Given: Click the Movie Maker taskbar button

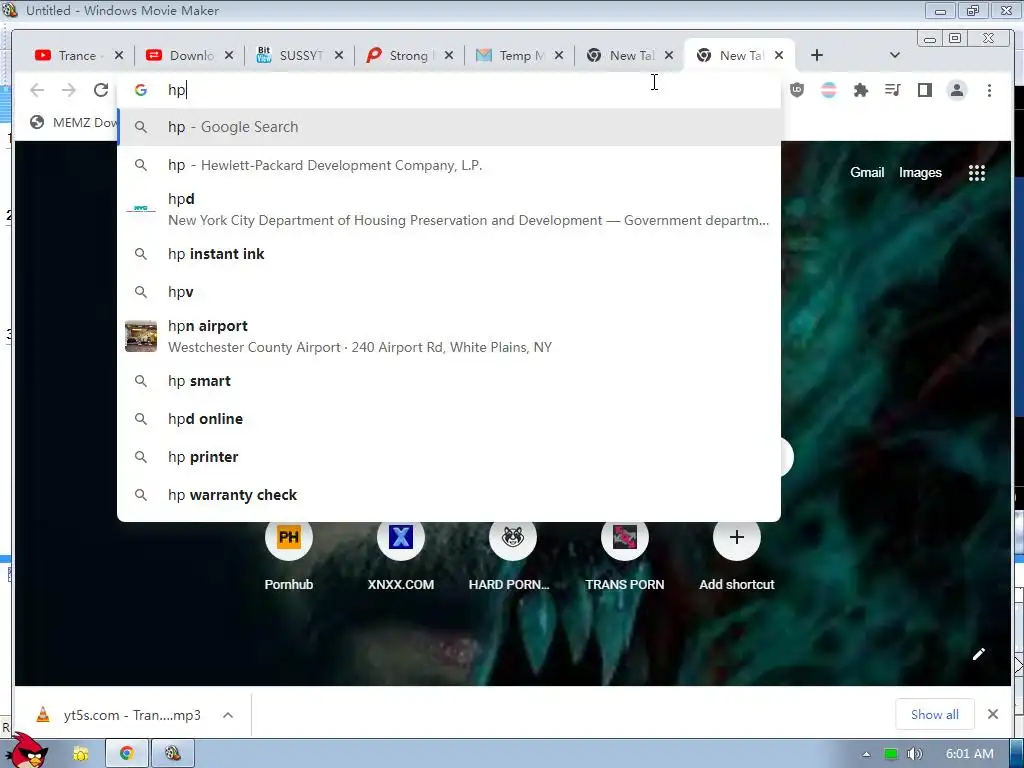Looking at the screenshot, I should [x=173, y=754].
